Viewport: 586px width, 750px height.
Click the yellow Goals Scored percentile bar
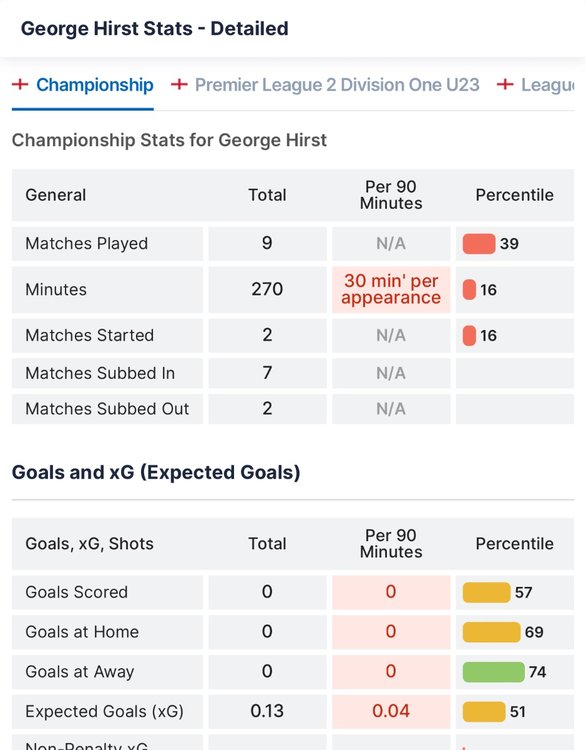pos(486,592)
